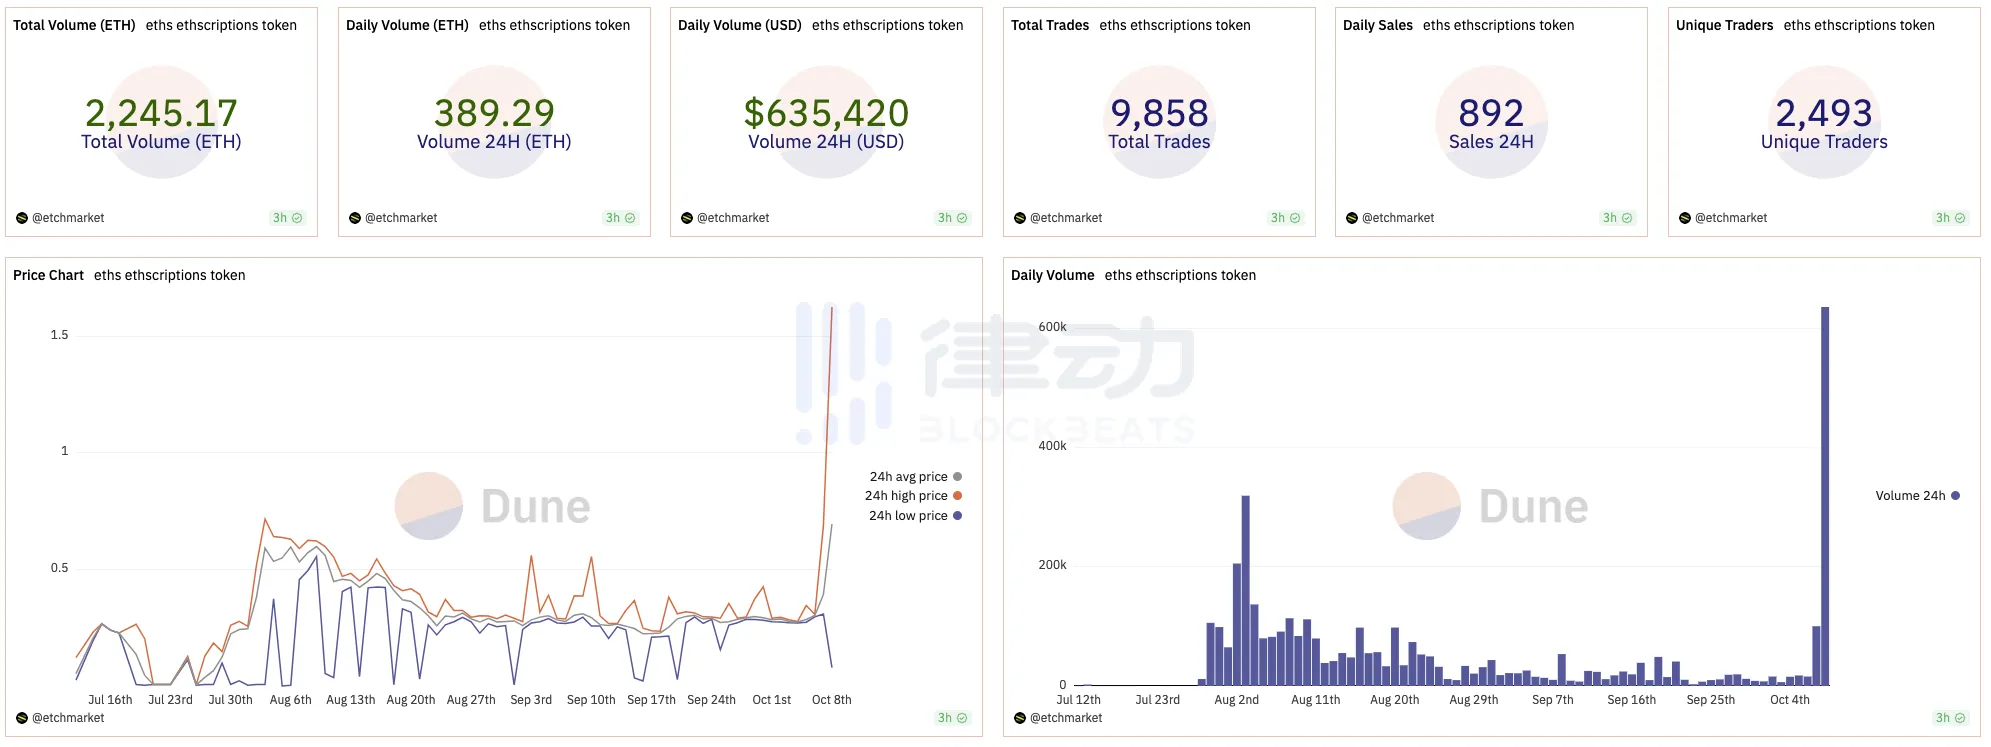Click the 2,493 Unique Traders counter value
The image size is (1991, 747).
coord(1823,113)
